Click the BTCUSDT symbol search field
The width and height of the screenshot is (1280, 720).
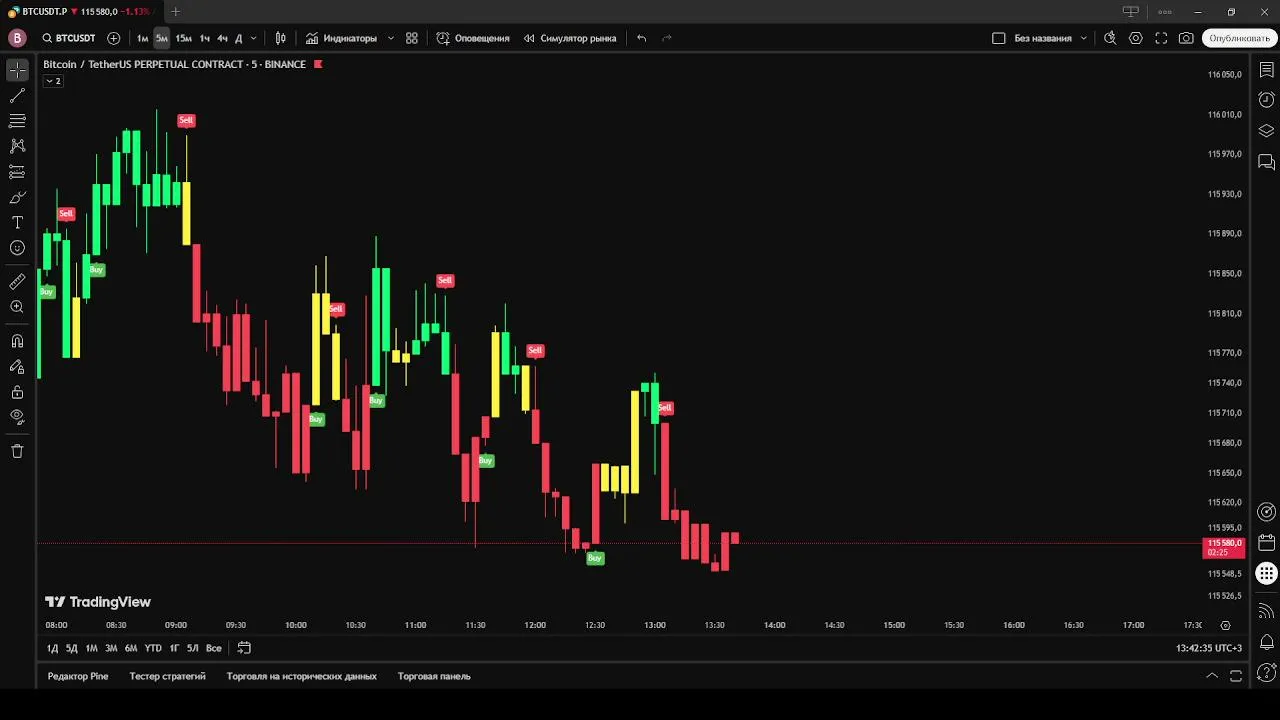point(68,38)
